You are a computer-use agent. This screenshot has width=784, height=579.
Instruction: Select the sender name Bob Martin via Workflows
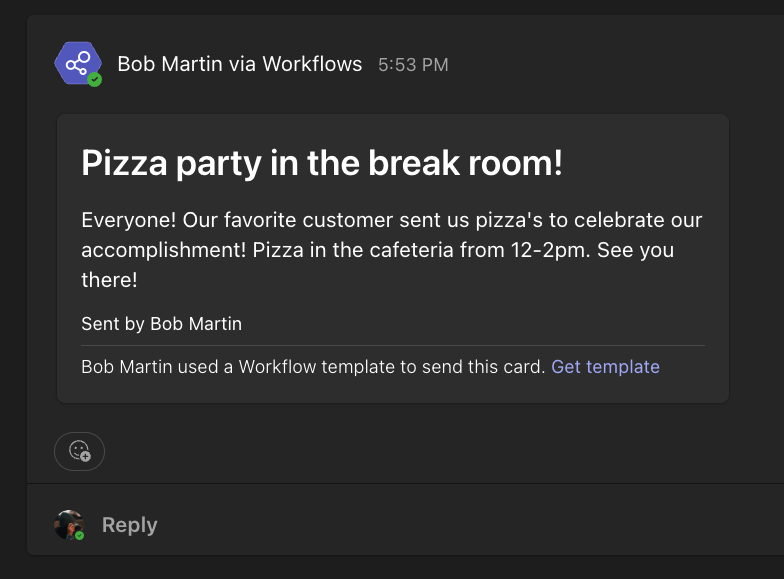pos(240,64)
